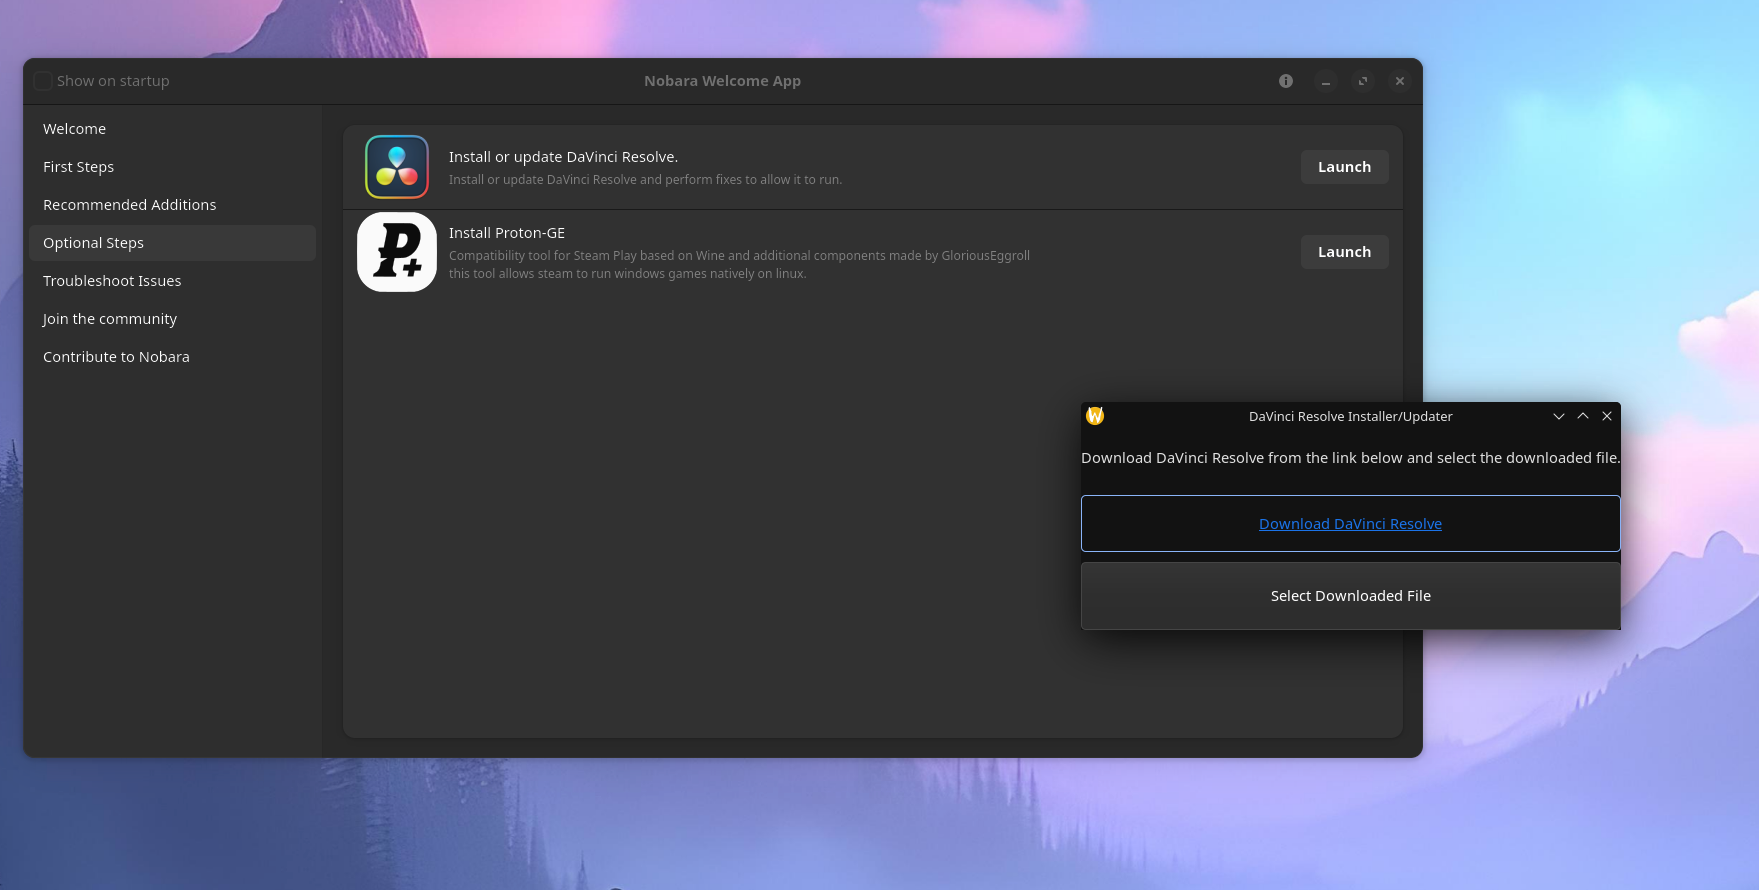
Task: Open the Contribute to Nobara page
Action: pyautogui.click(x=116, y=357)
